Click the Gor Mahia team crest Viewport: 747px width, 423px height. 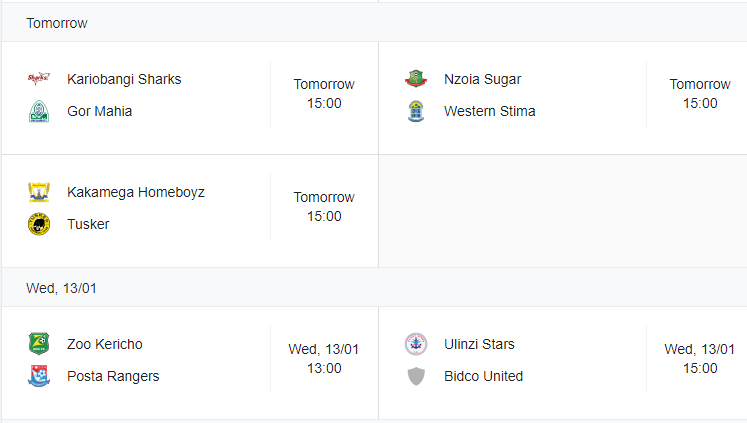point(39,111)
